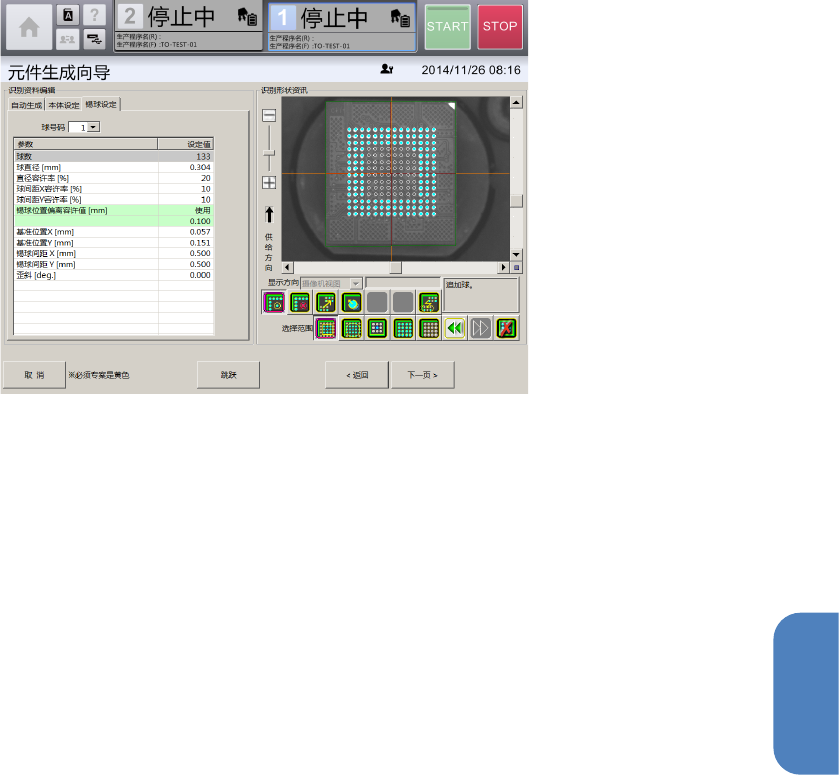Switch to the 锡球设定 tab
Viewport: 839px width, 775px height.
[101, 104]
